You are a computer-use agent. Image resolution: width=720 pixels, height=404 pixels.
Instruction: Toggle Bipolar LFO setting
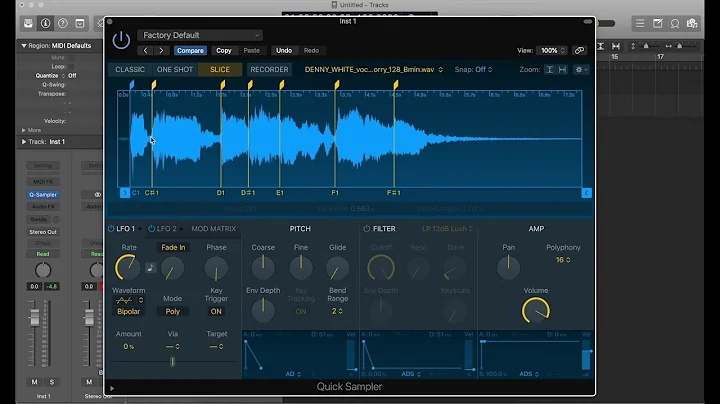point(129,311)
